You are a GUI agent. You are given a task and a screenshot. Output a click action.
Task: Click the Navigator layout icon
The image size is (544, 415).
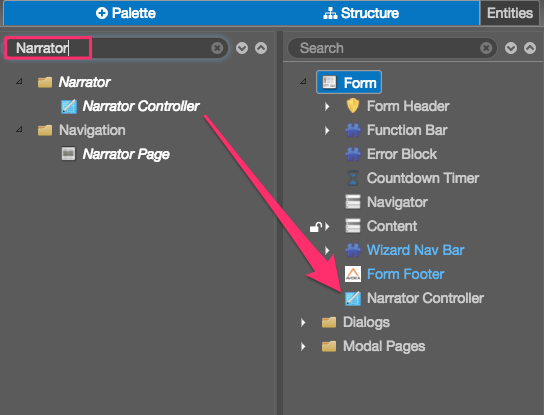pyautogui.click(x=353, y=202)
